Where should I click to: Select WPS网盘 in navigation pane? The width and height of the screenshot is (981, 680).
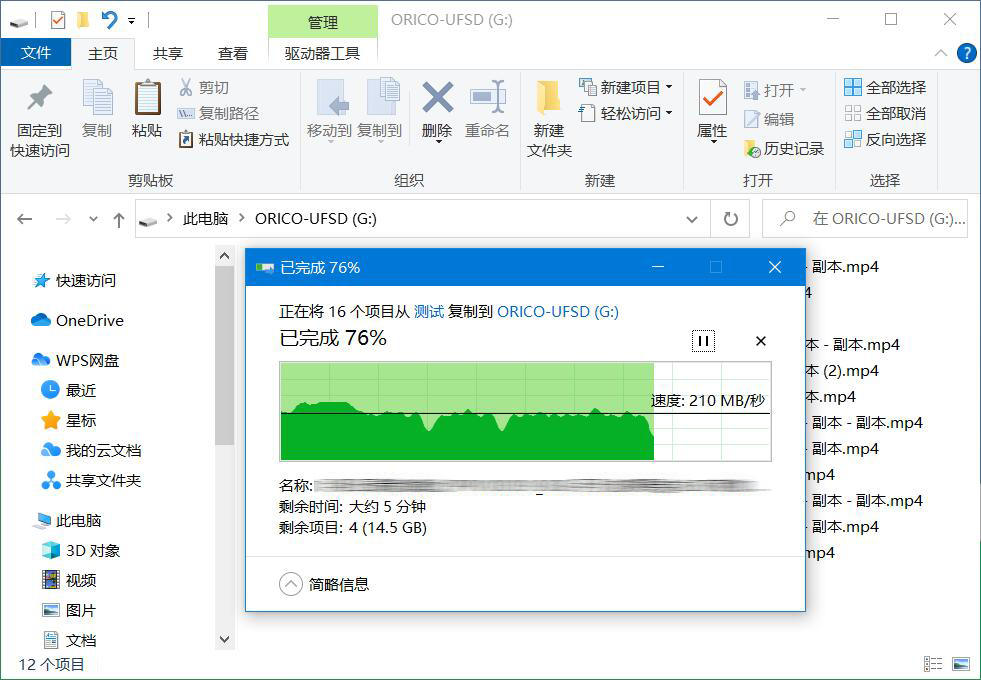tap(75, 360)
